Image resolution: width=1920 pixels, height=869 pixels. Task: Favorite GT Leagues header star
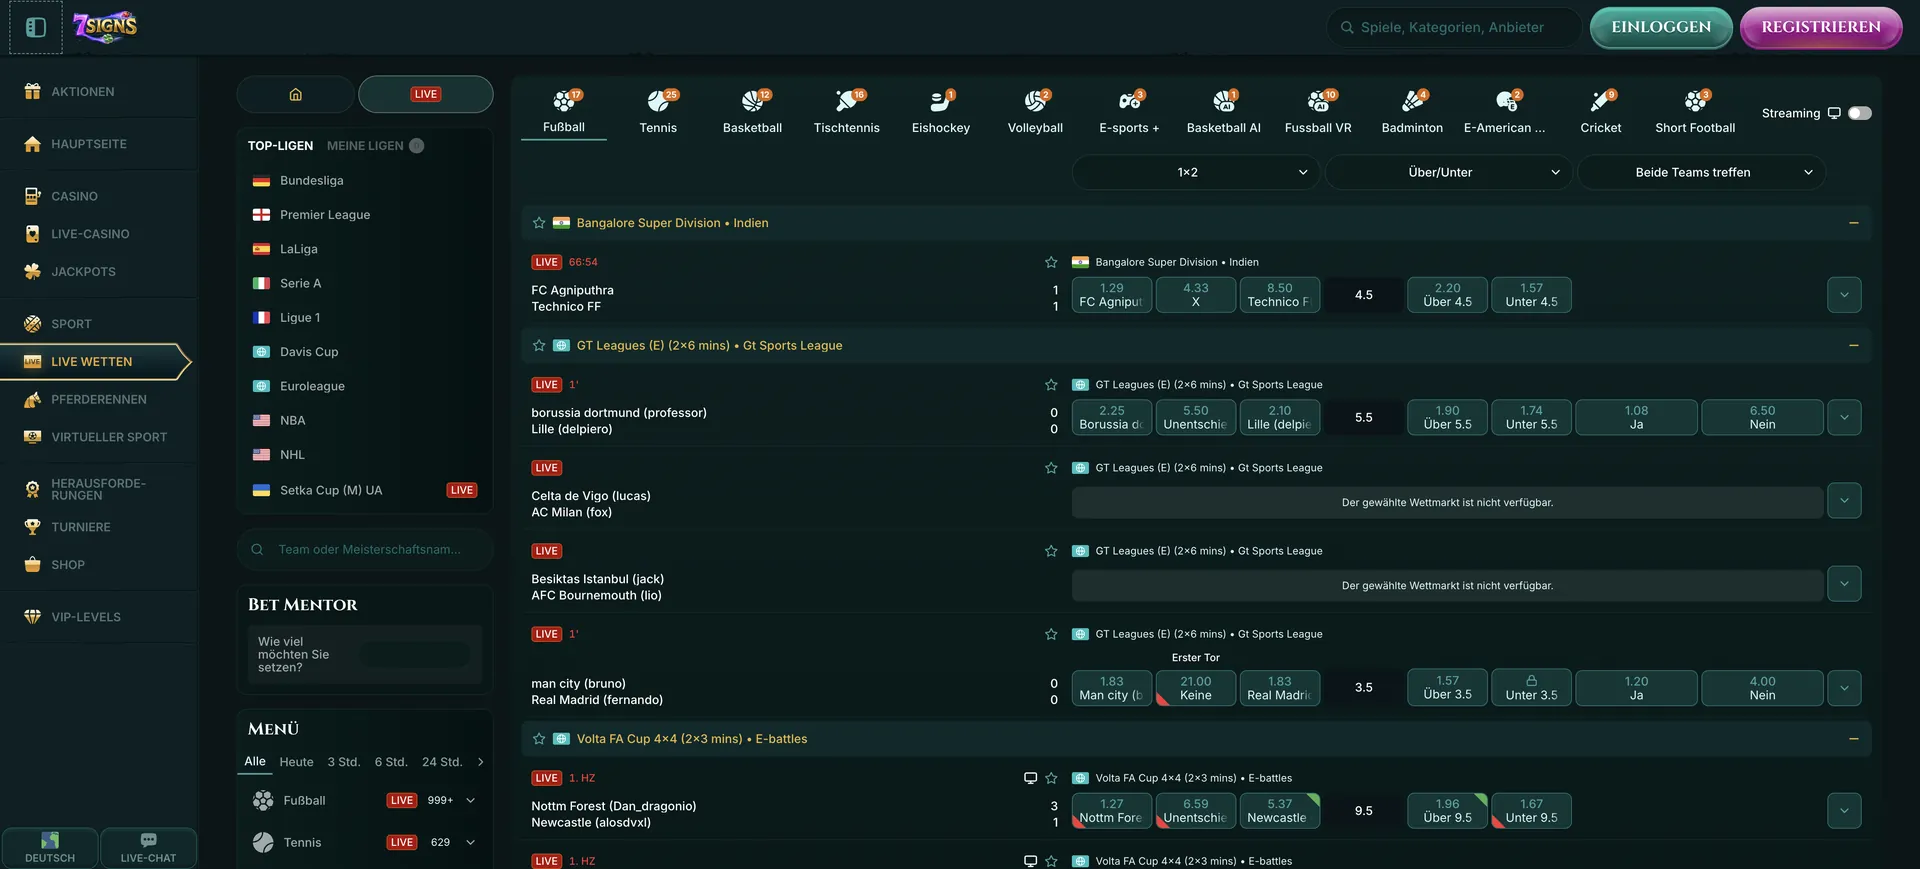coord(539,346)
